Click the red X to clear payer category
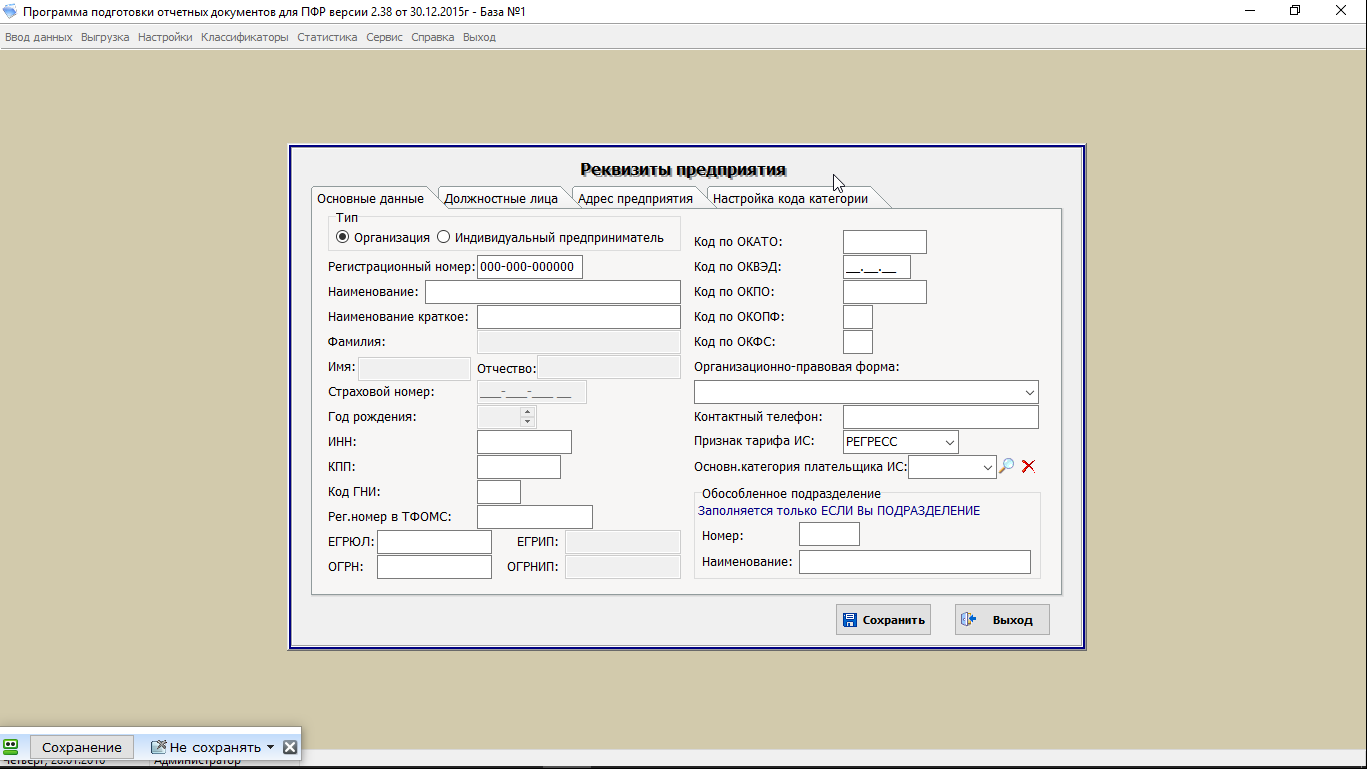The image size is (1367, 769). [1028, 466]
